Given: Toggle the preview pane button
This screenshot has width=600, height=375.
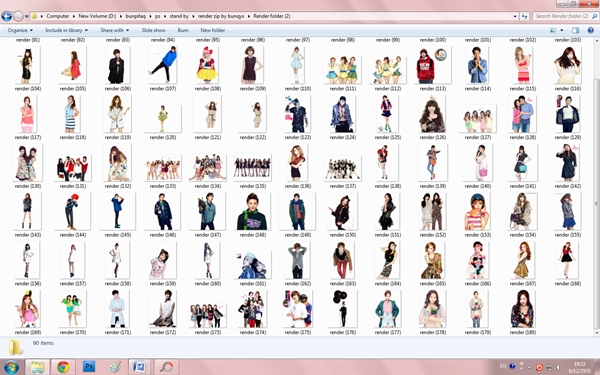Looking at the screenshot, I should pos(576,30).
